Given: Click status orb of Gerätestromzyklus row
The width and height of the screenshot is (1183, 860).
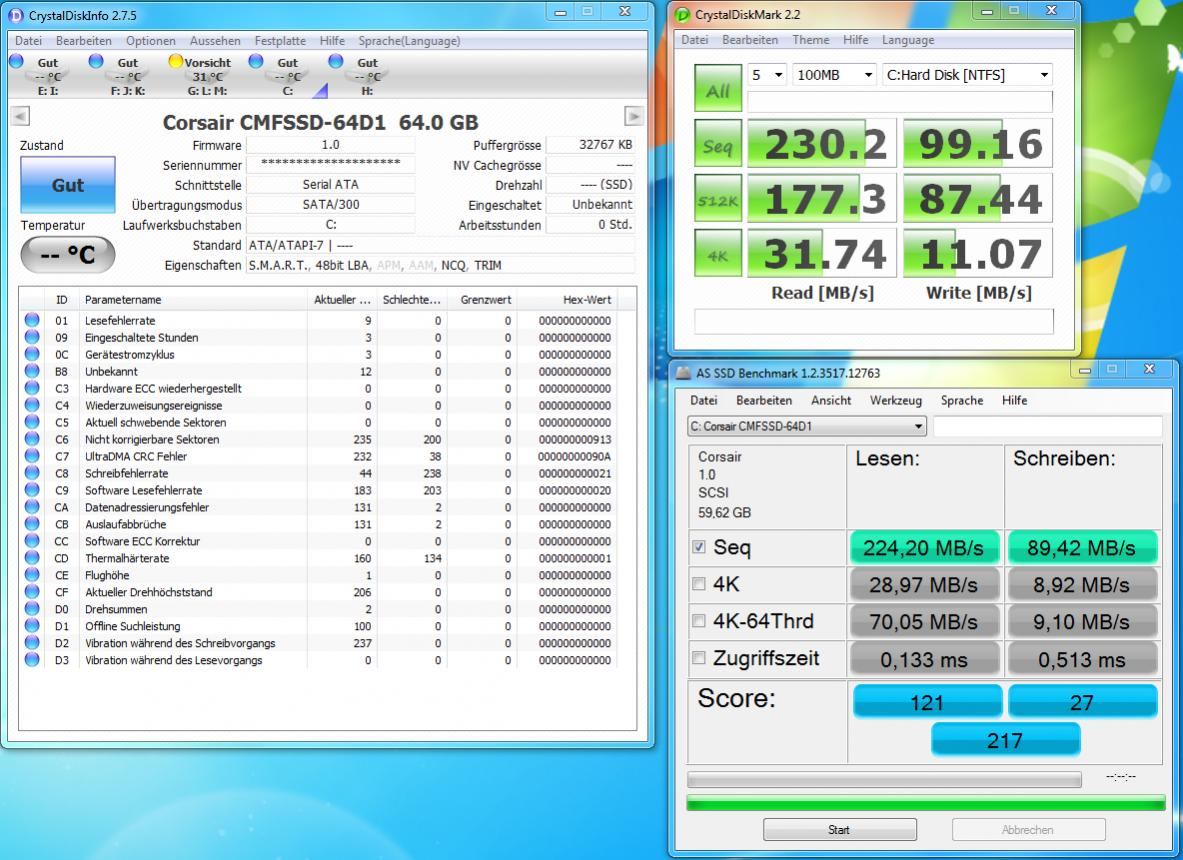Looking at the screenshot, I should 32,354.
